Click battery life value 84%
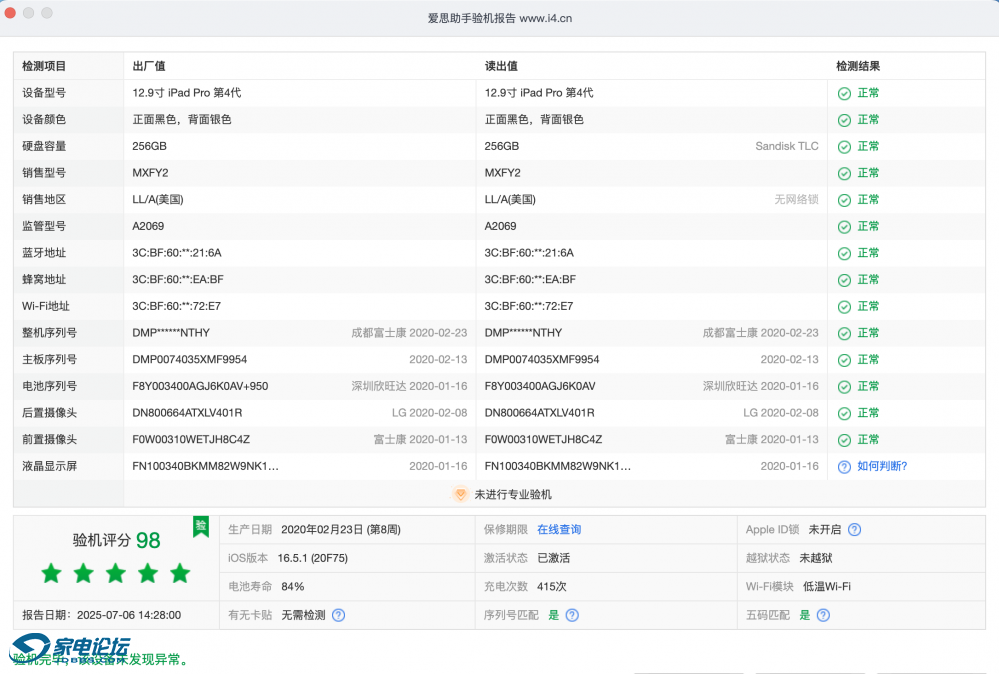999x674 pixels. coord(293,587)
